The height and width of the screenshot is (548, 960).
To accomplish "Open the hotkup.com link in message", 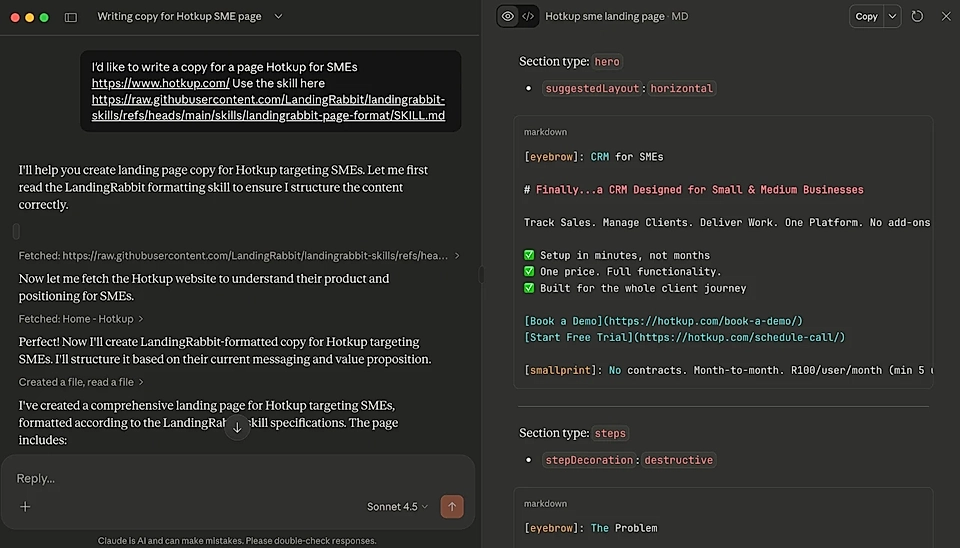I will click(160, 83).
